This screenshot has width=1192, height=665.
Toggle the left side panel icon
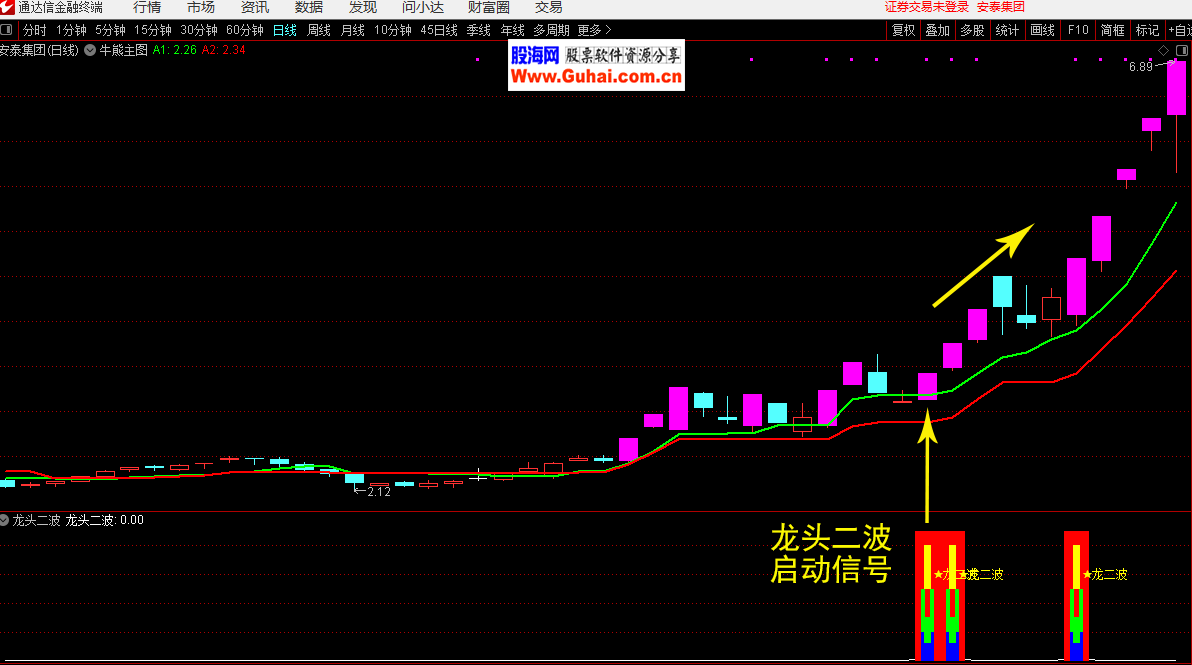click(x=8, y=30)
